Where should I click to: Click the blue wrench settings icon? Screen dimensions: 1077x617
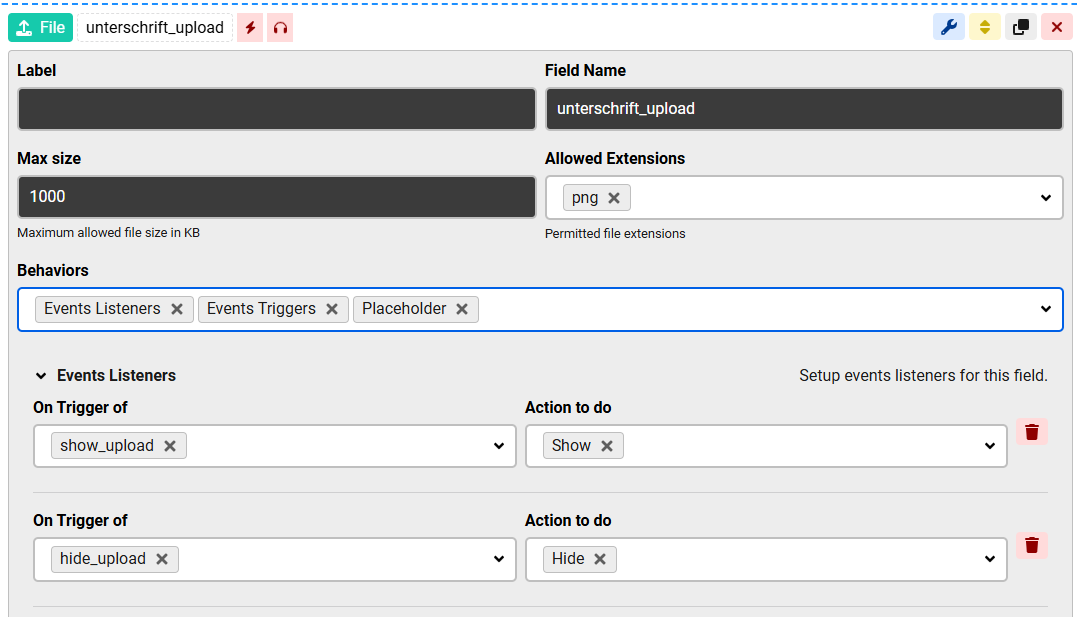coord(949,27)
